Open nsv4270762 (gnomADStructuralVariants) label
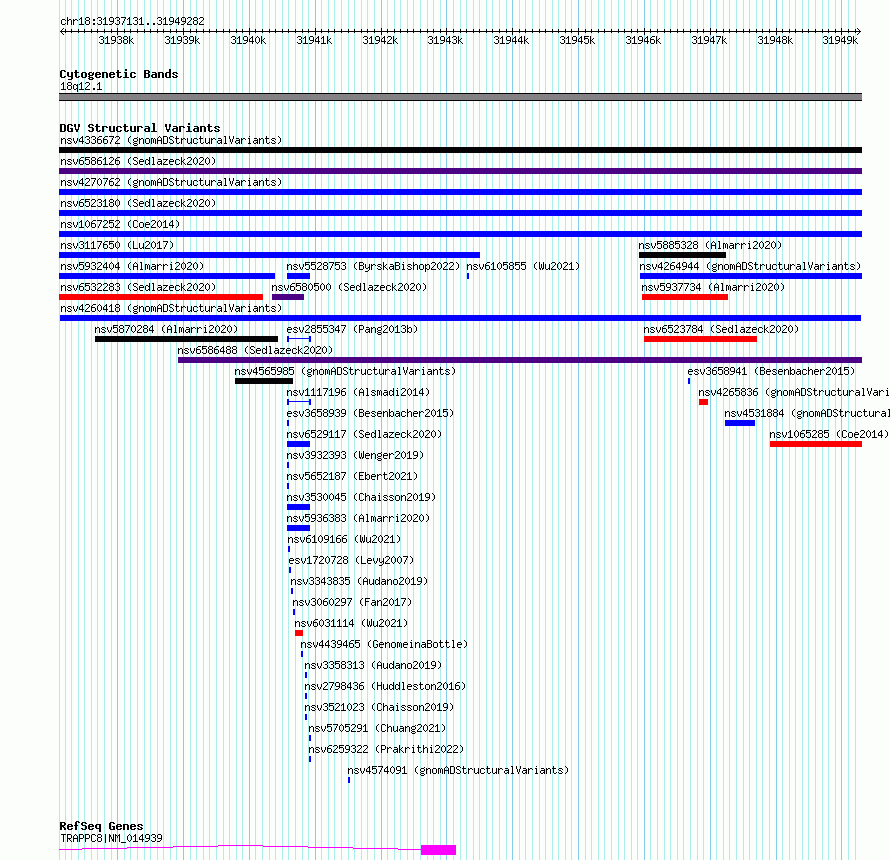890x860 pixels. (171, 182)
